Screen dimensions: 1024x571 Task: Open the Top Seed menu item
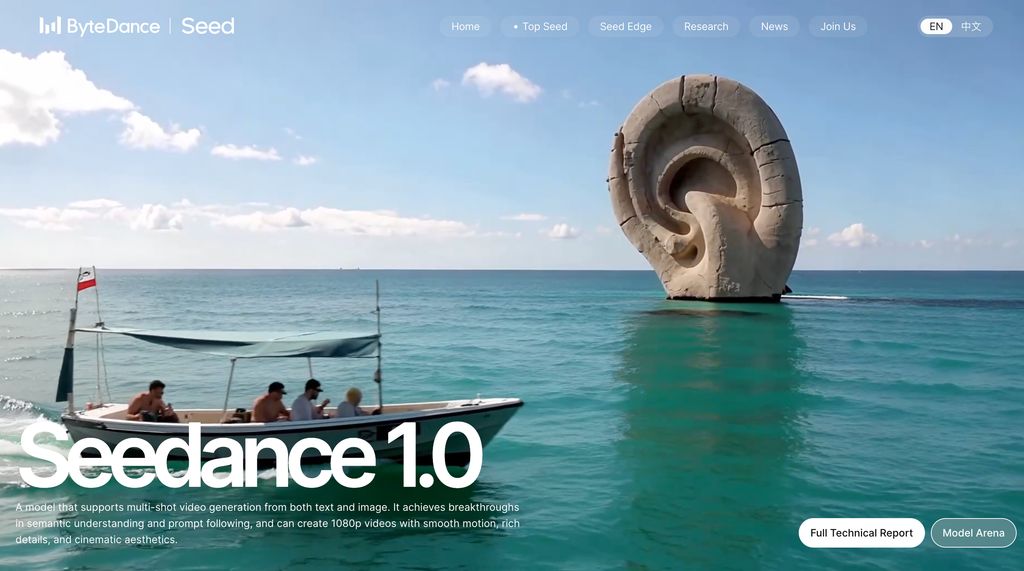point(545,27)
